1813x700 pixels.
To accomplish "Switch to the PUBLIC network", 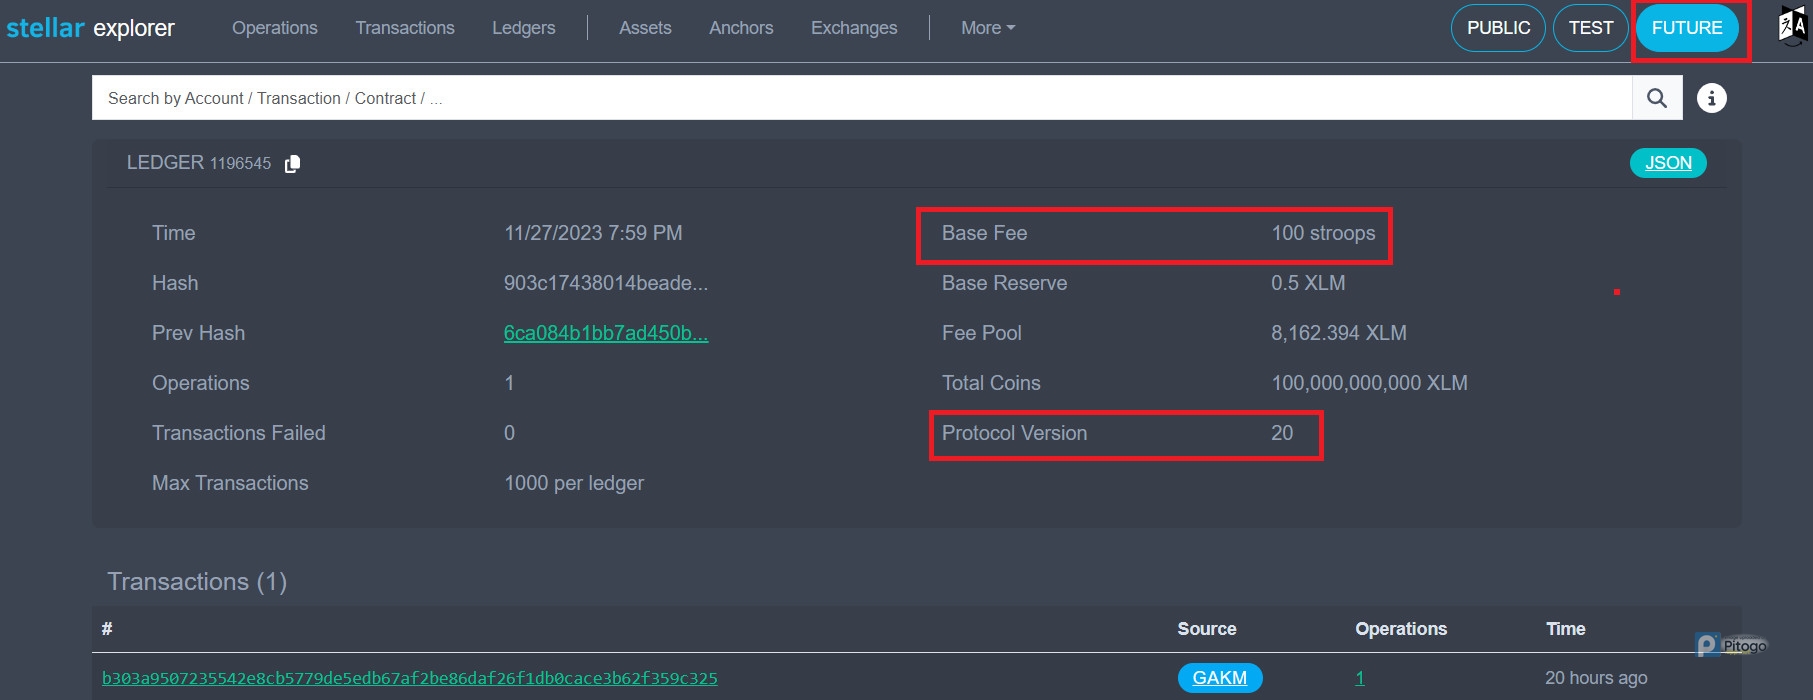I will [x=1497, y=28].
